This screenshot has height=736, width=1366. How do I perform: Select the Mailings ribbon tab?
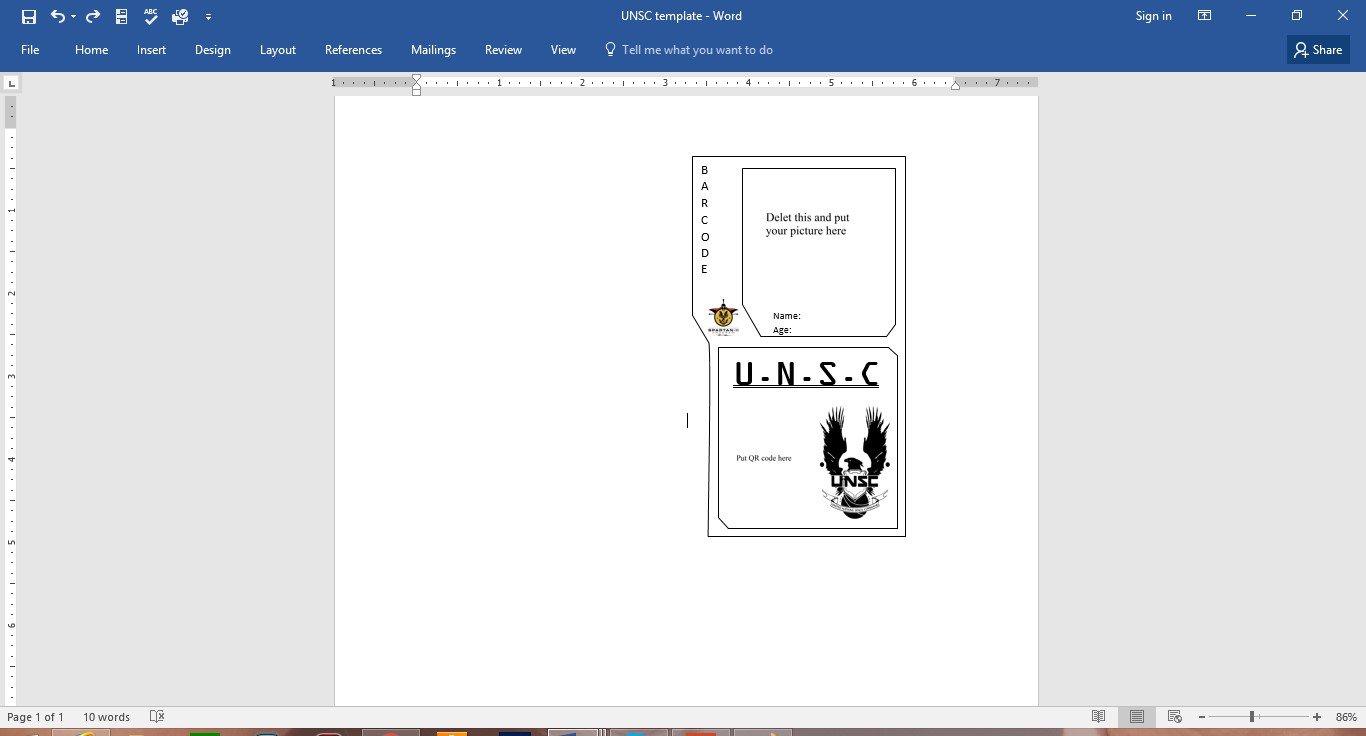coord(433,50)
